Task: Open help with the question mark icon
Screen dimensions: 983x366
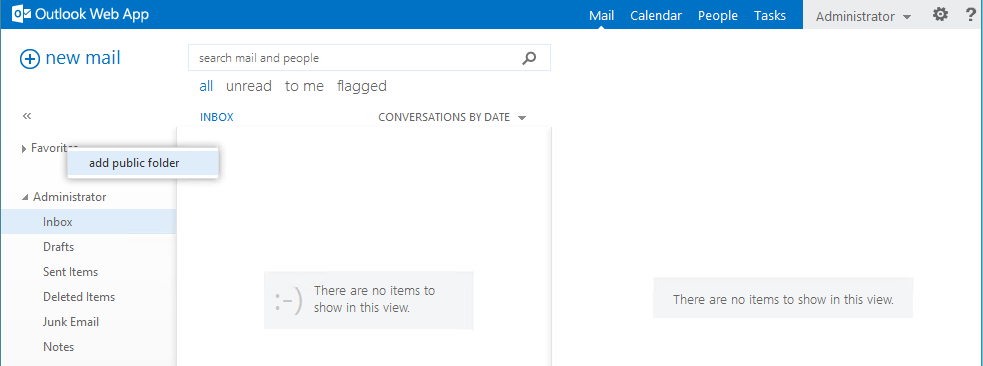Action: click(x=971, y=14)
